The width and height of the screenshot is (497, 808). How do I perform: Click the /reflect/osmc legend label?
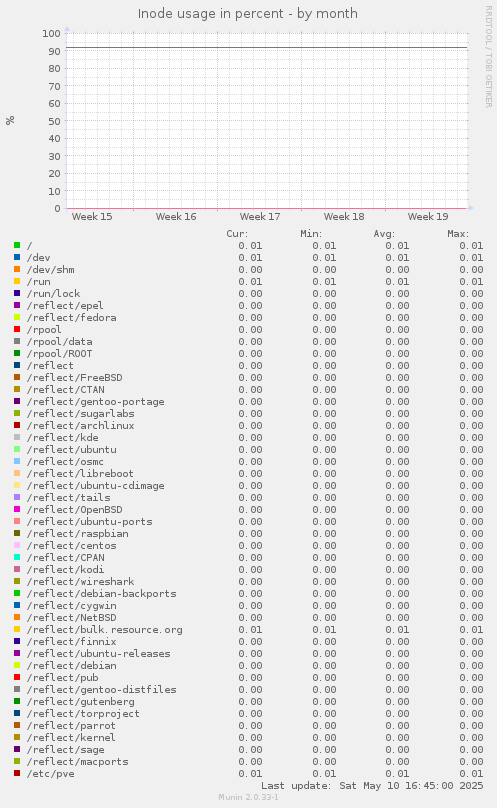65,462
